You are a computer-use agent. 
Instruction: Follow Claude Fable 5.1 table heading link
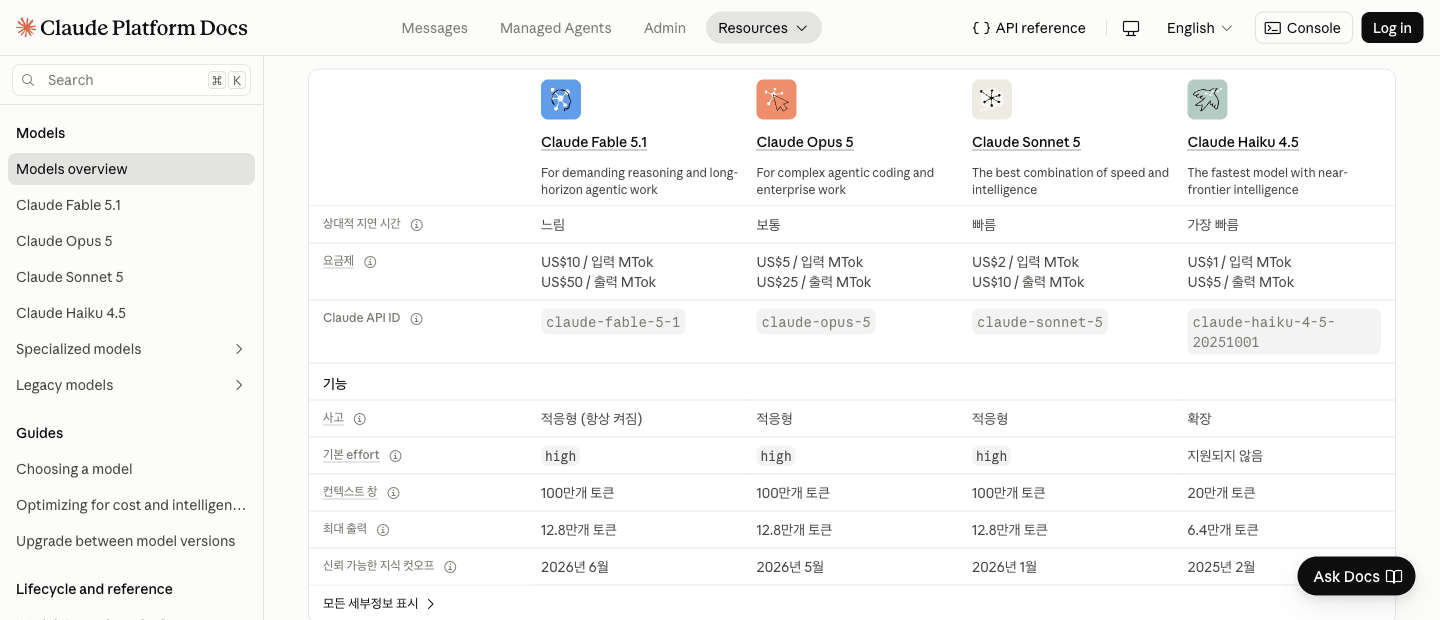pos(594,142)
